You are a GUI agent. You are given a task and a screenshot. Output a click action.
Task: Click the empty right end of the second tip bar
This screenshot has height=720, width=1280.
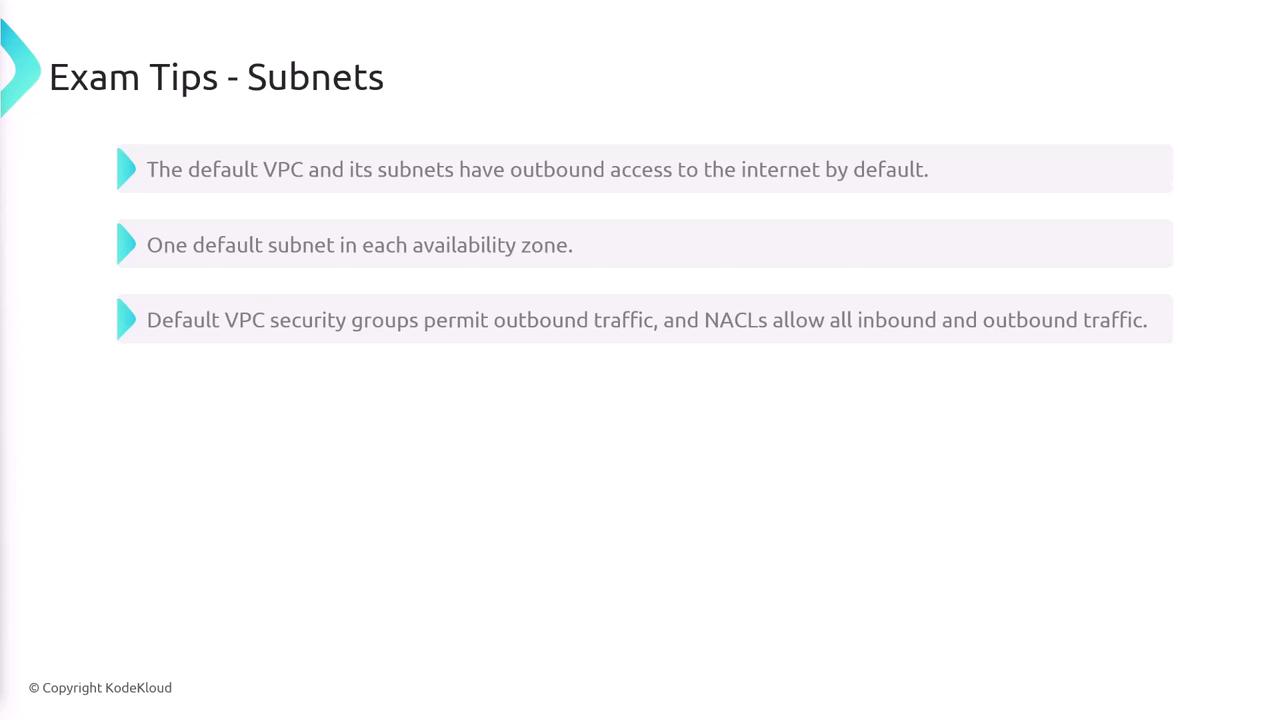[x=1000, y=244]
